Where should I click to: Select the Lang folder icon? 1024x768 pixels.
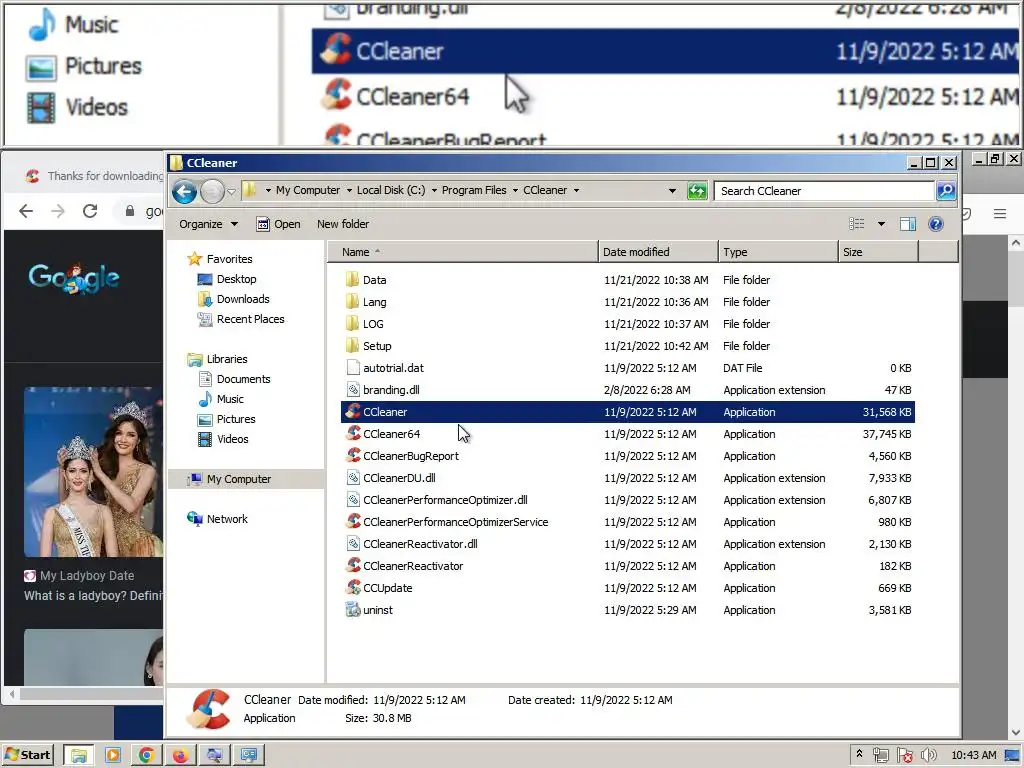[353, 302]
